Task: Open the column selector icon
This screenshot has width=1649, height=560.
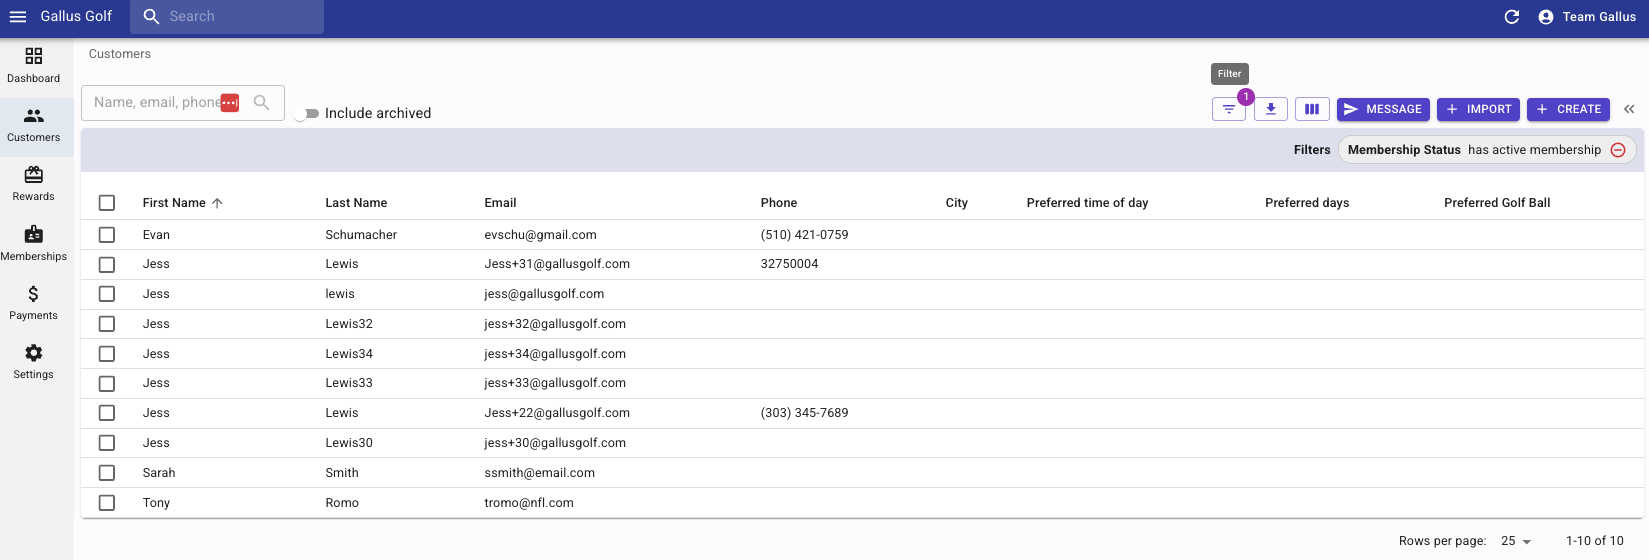Action: tap(1312, 109)
